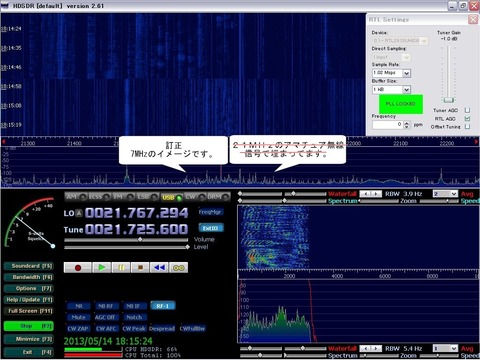Open the Buffer Size dropdown
480x360 pixels.
[x=406, y=90]
